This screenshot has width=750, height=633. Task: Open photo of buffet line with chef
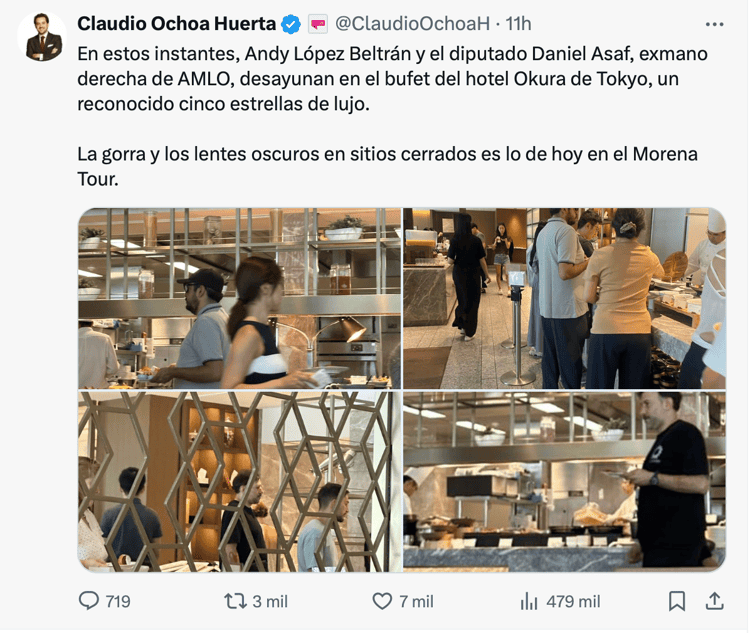[x=564, y=298]
